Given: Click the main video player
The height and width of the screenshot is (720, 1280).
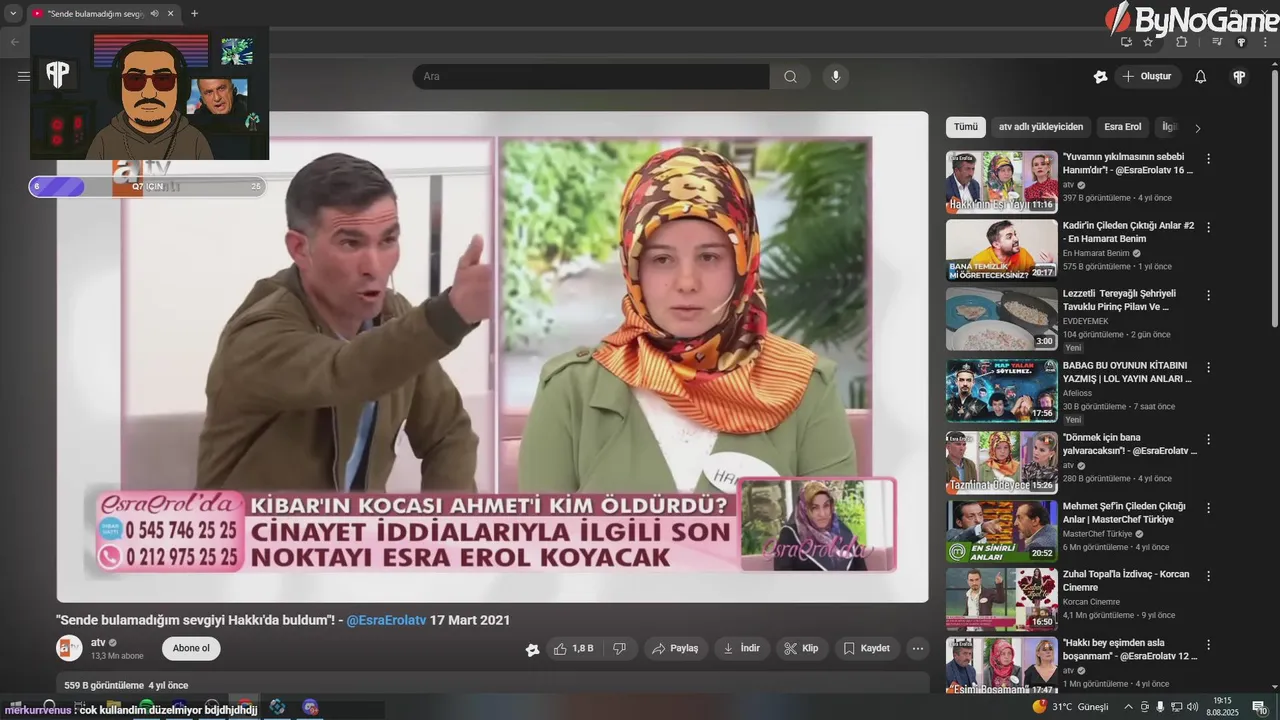Looking at the screenshot, I should 492,356.
